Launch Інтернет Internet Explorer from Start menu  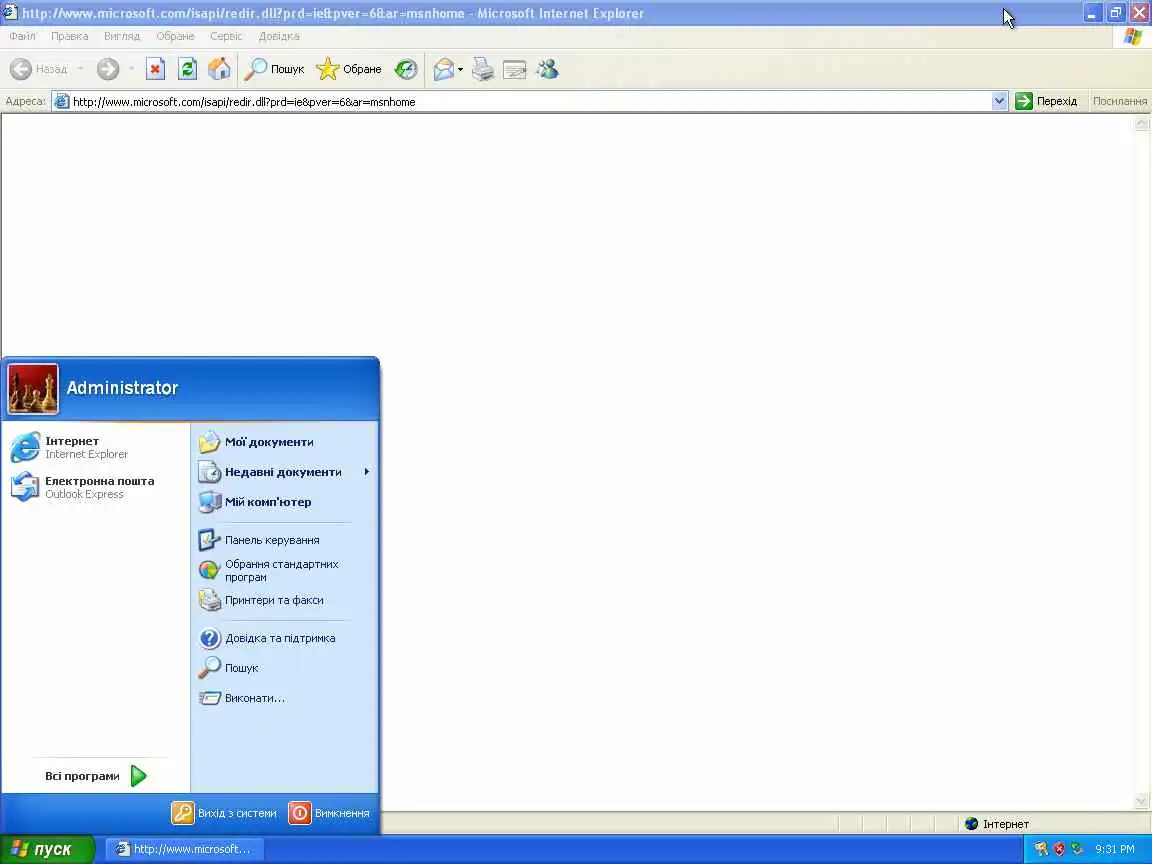(96, 447)
